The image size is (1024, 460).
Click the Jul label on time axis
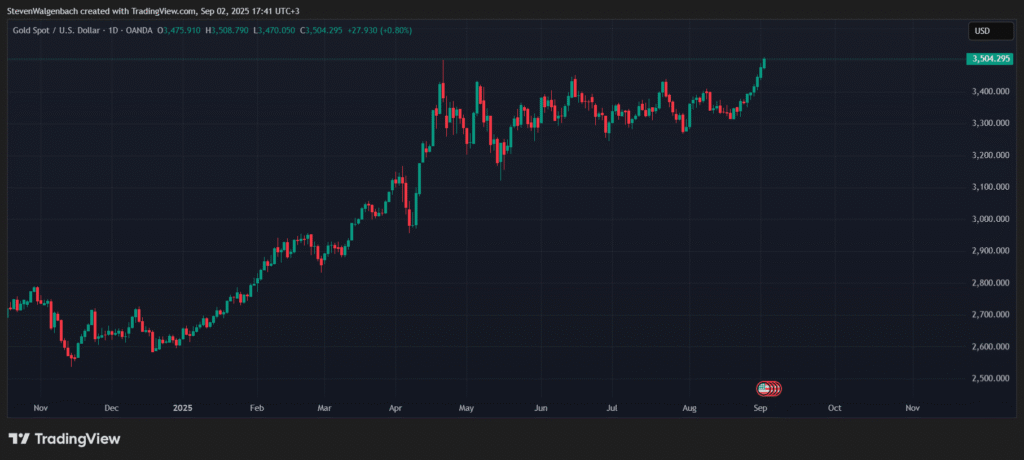612,408
